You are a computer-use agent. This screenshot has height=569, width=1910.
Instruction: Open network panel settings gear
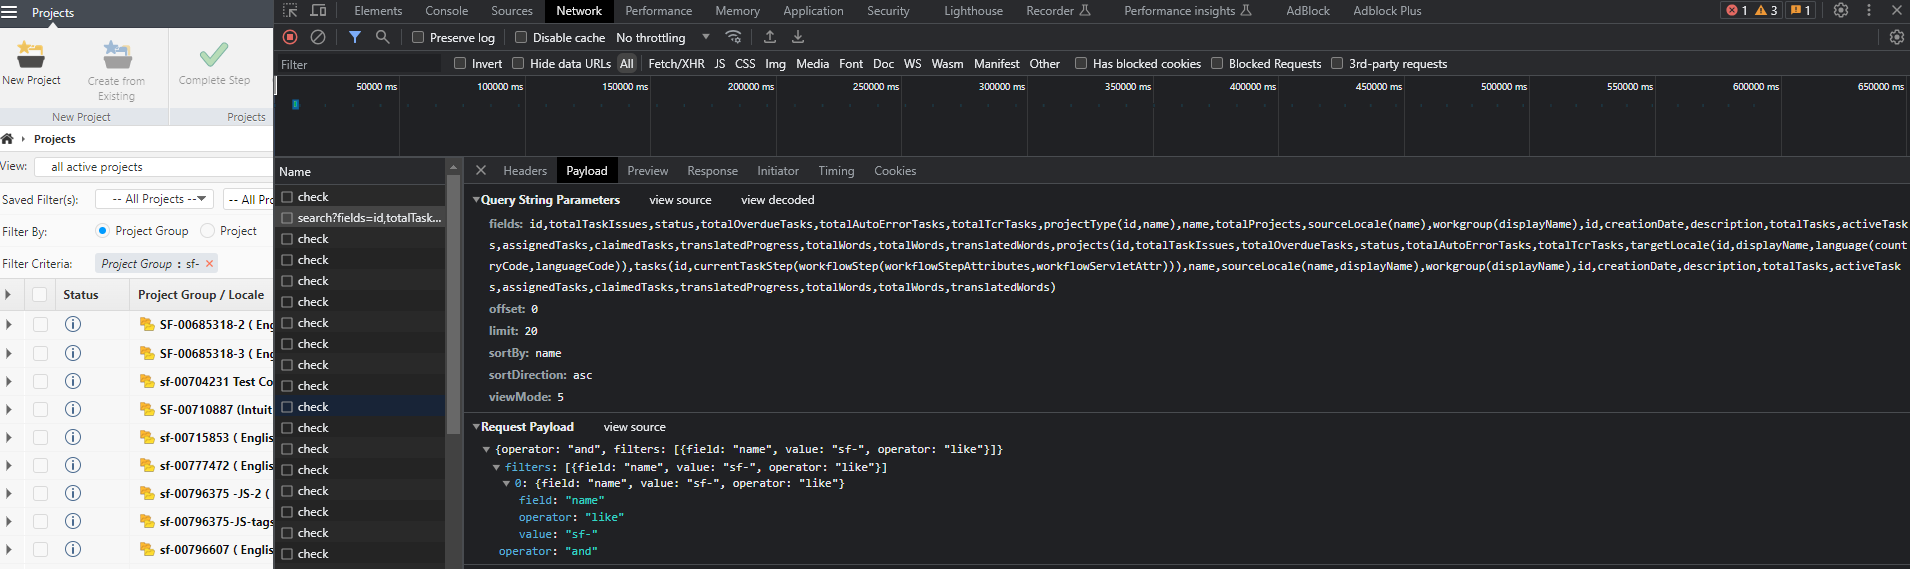[x=1897, y=37]
